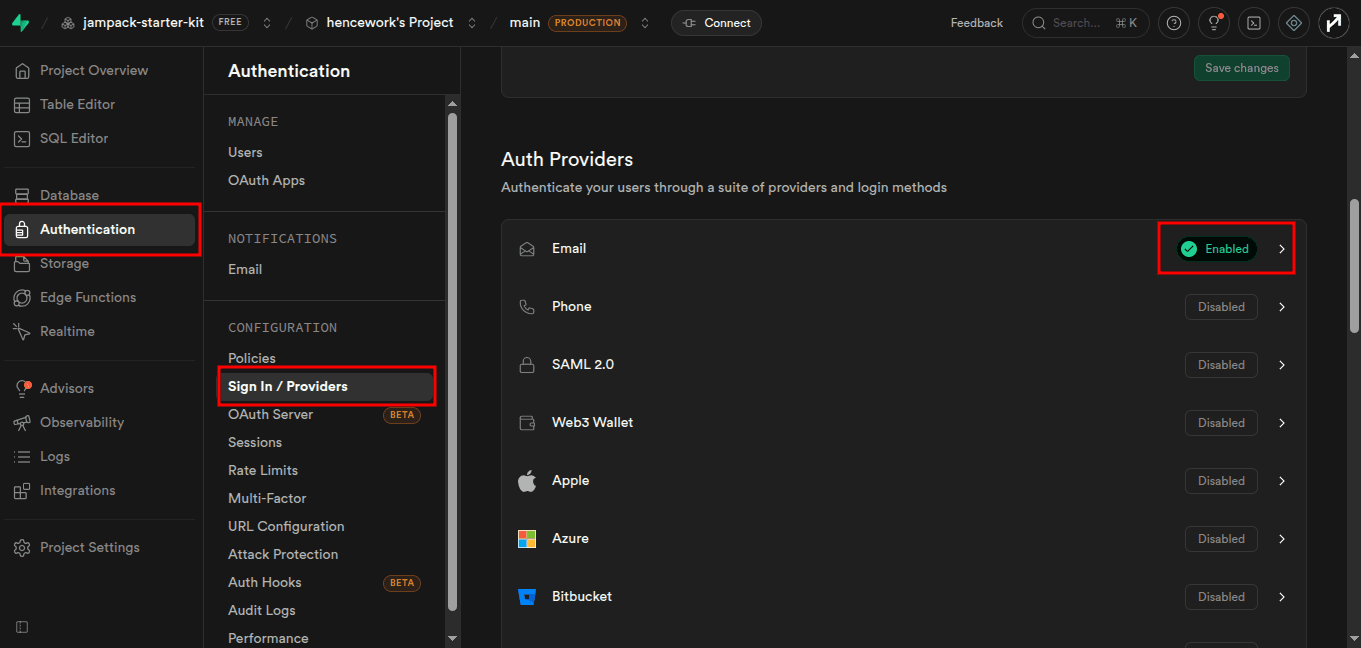Viewport: 1361px width, 648px height.
Task: Click the Feedback button
Action: coord(976,23)
